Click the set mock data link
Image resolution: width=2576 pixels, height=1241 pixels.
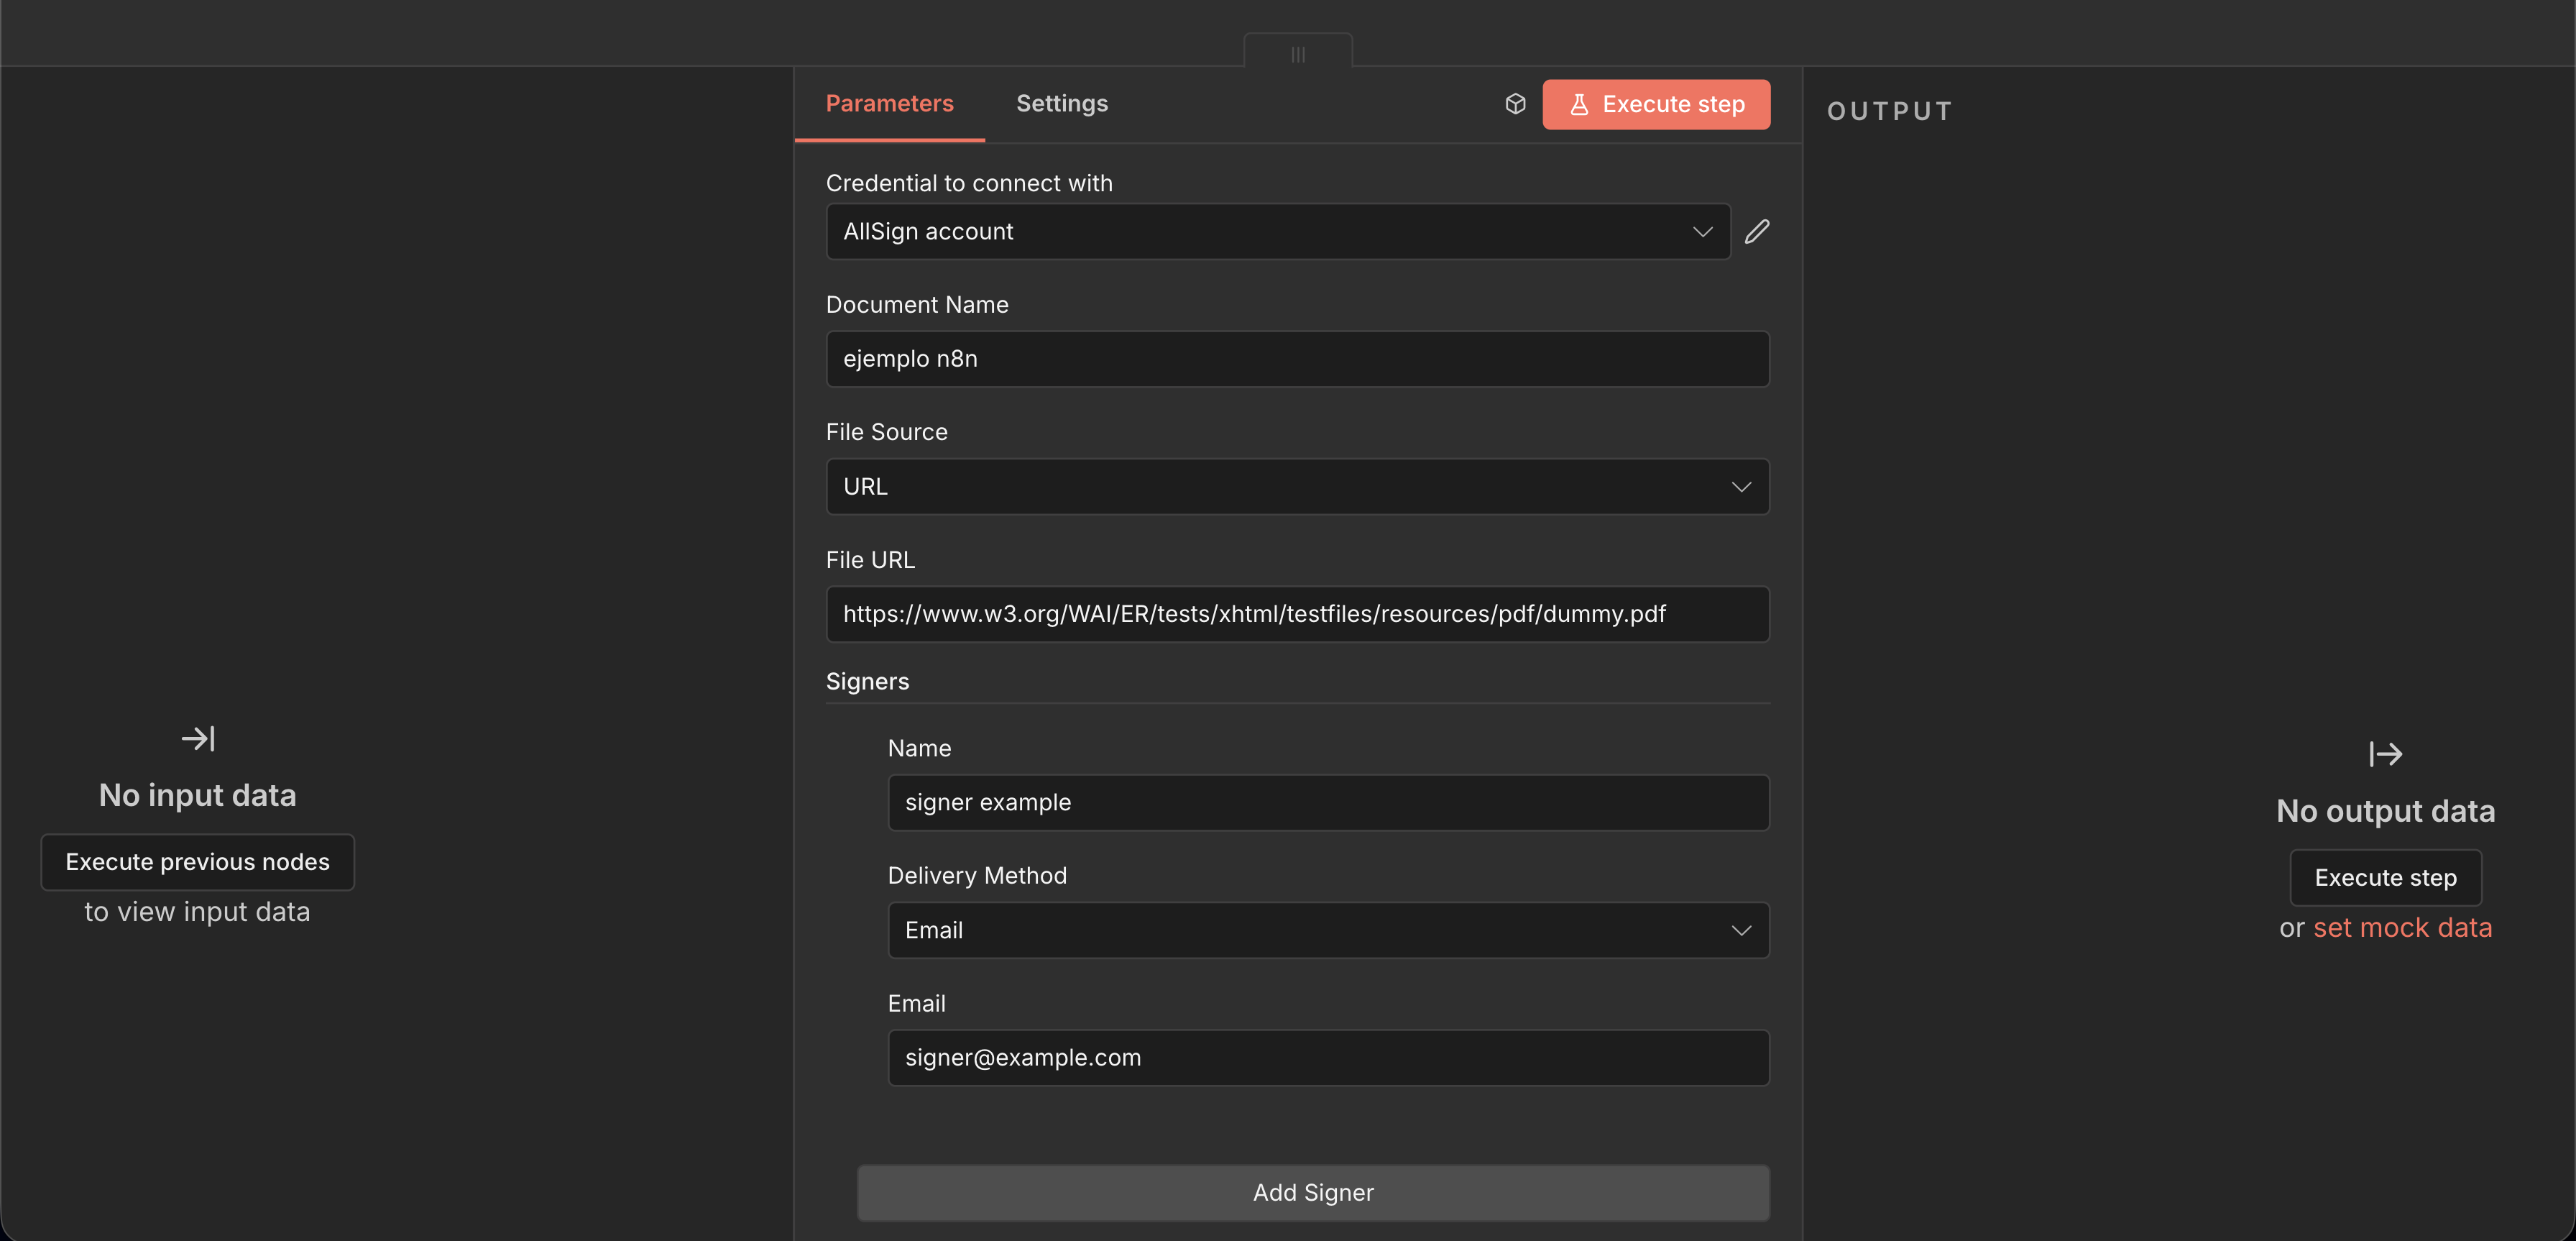2403,927
